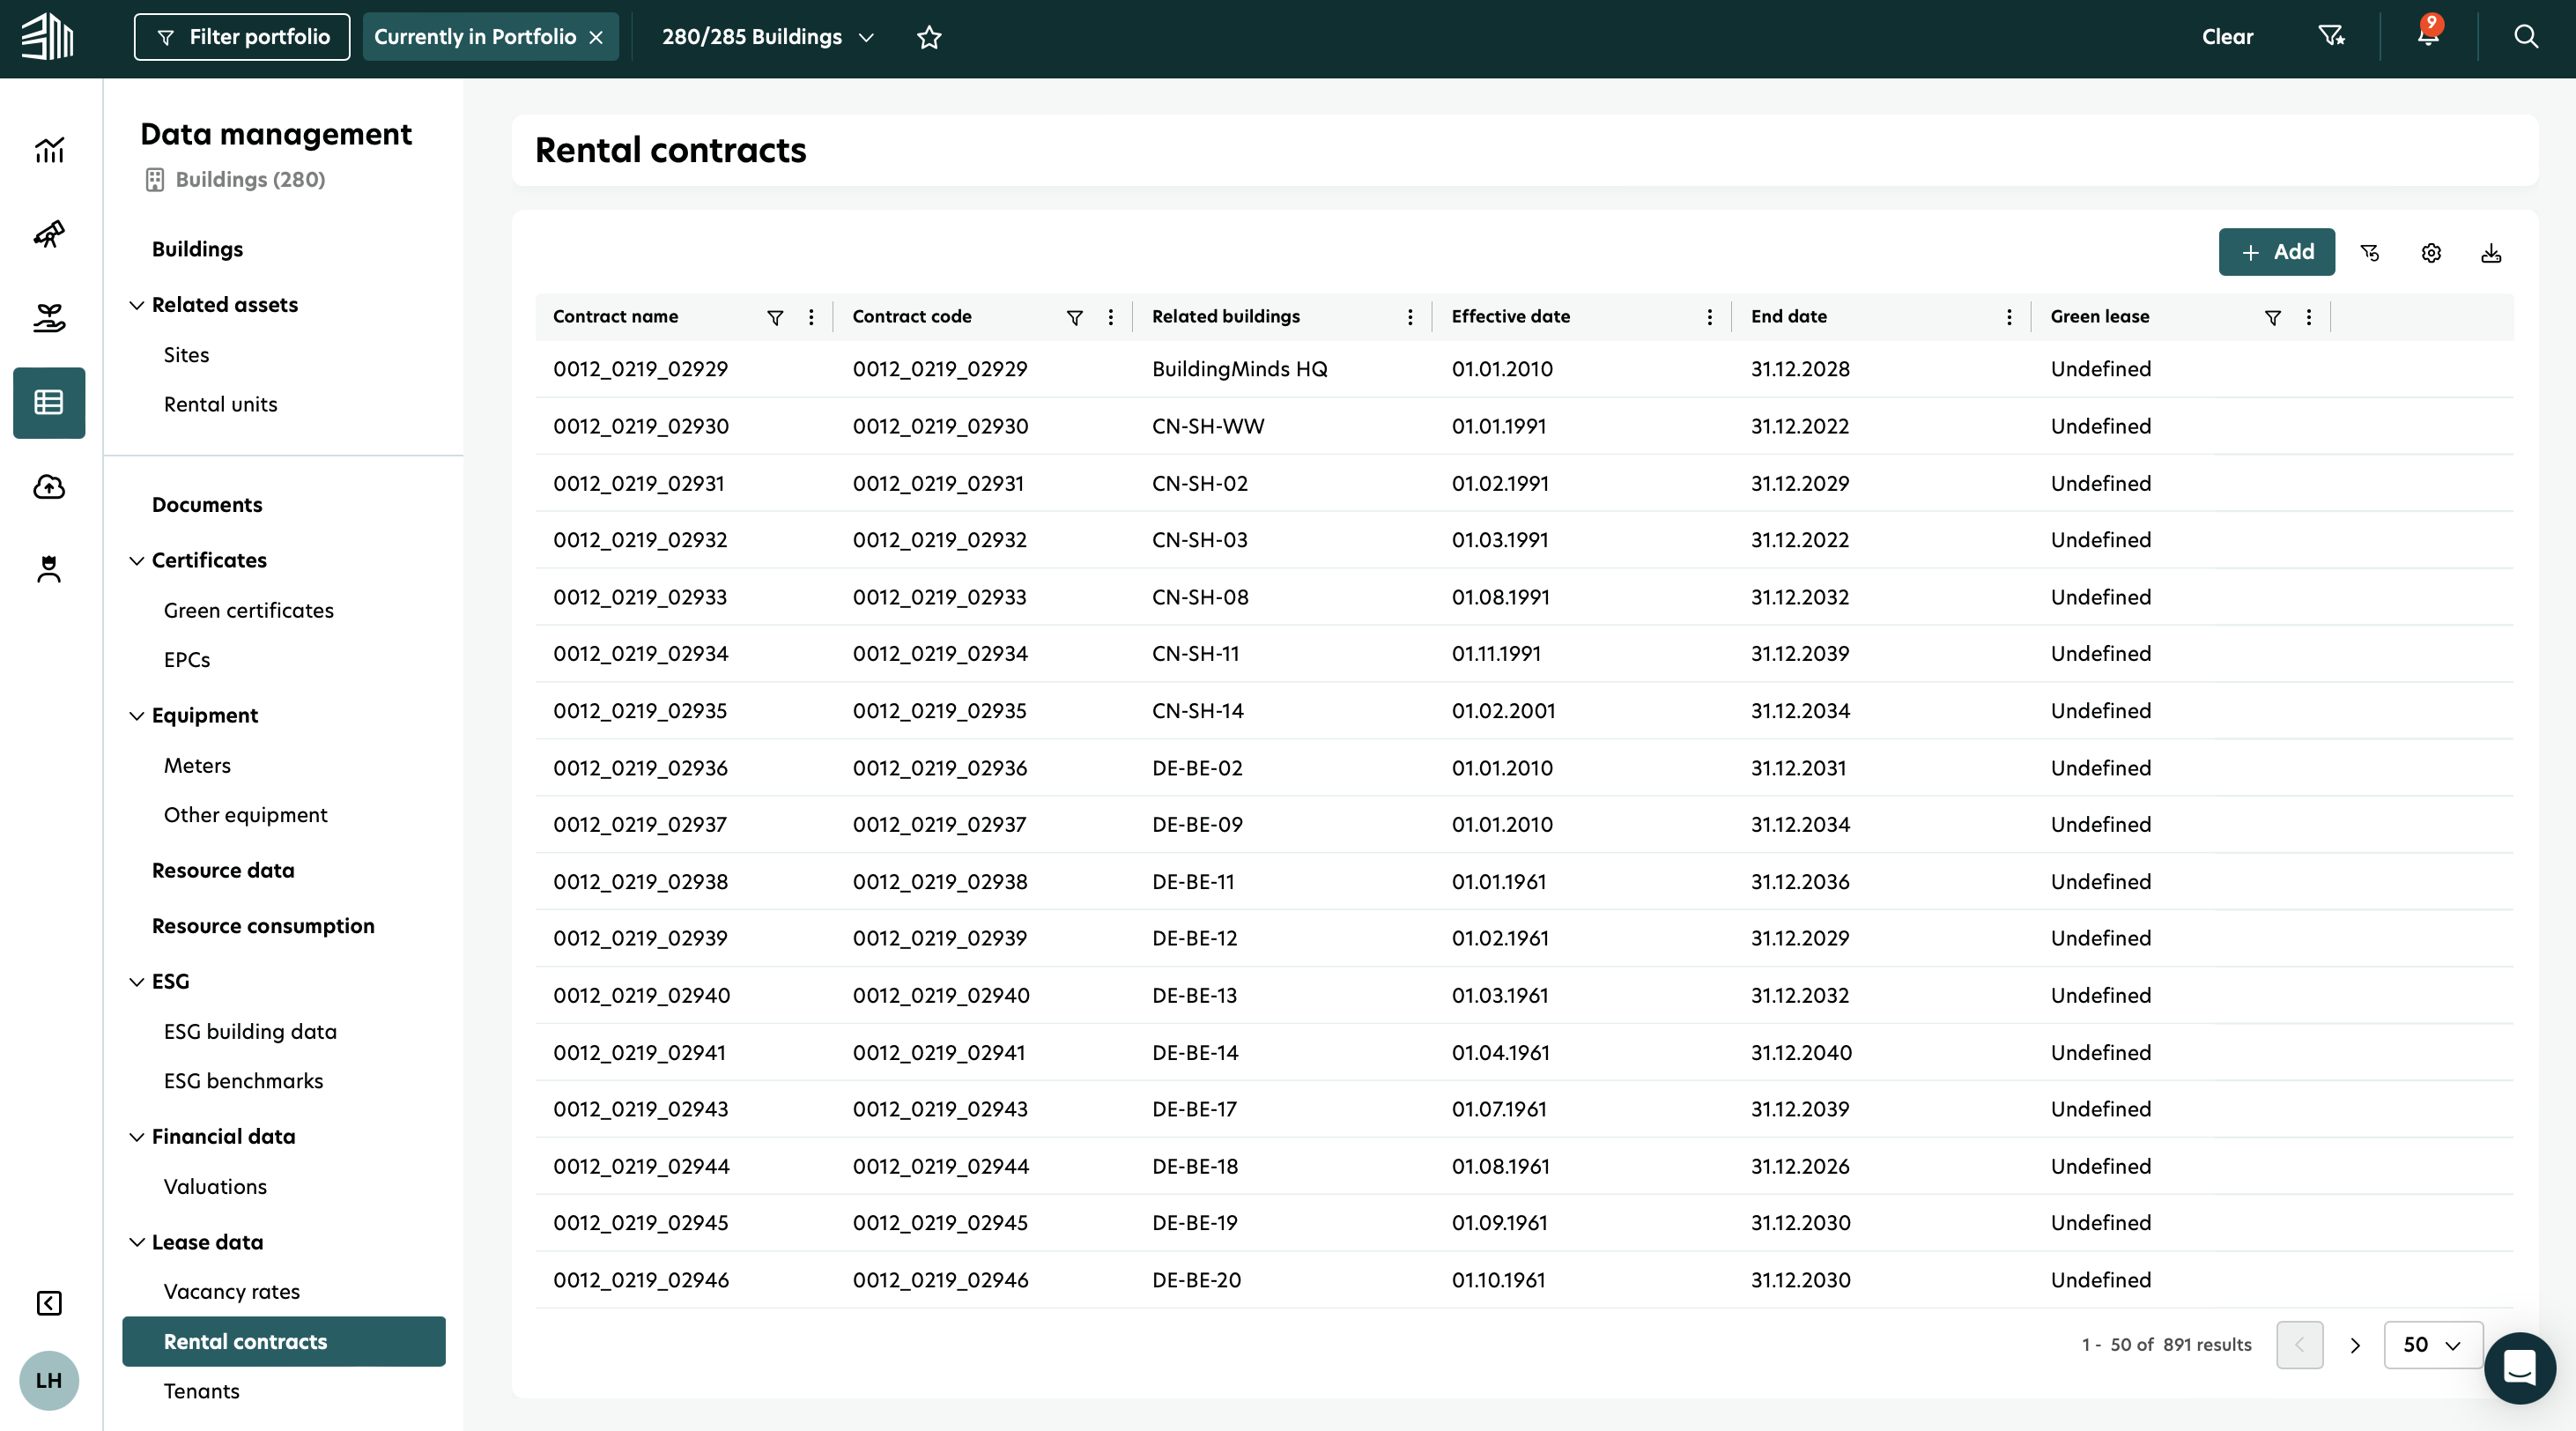Open the export download icon above the table
Screen dimensions: 2576x1431
click(x=2491, y=252)
